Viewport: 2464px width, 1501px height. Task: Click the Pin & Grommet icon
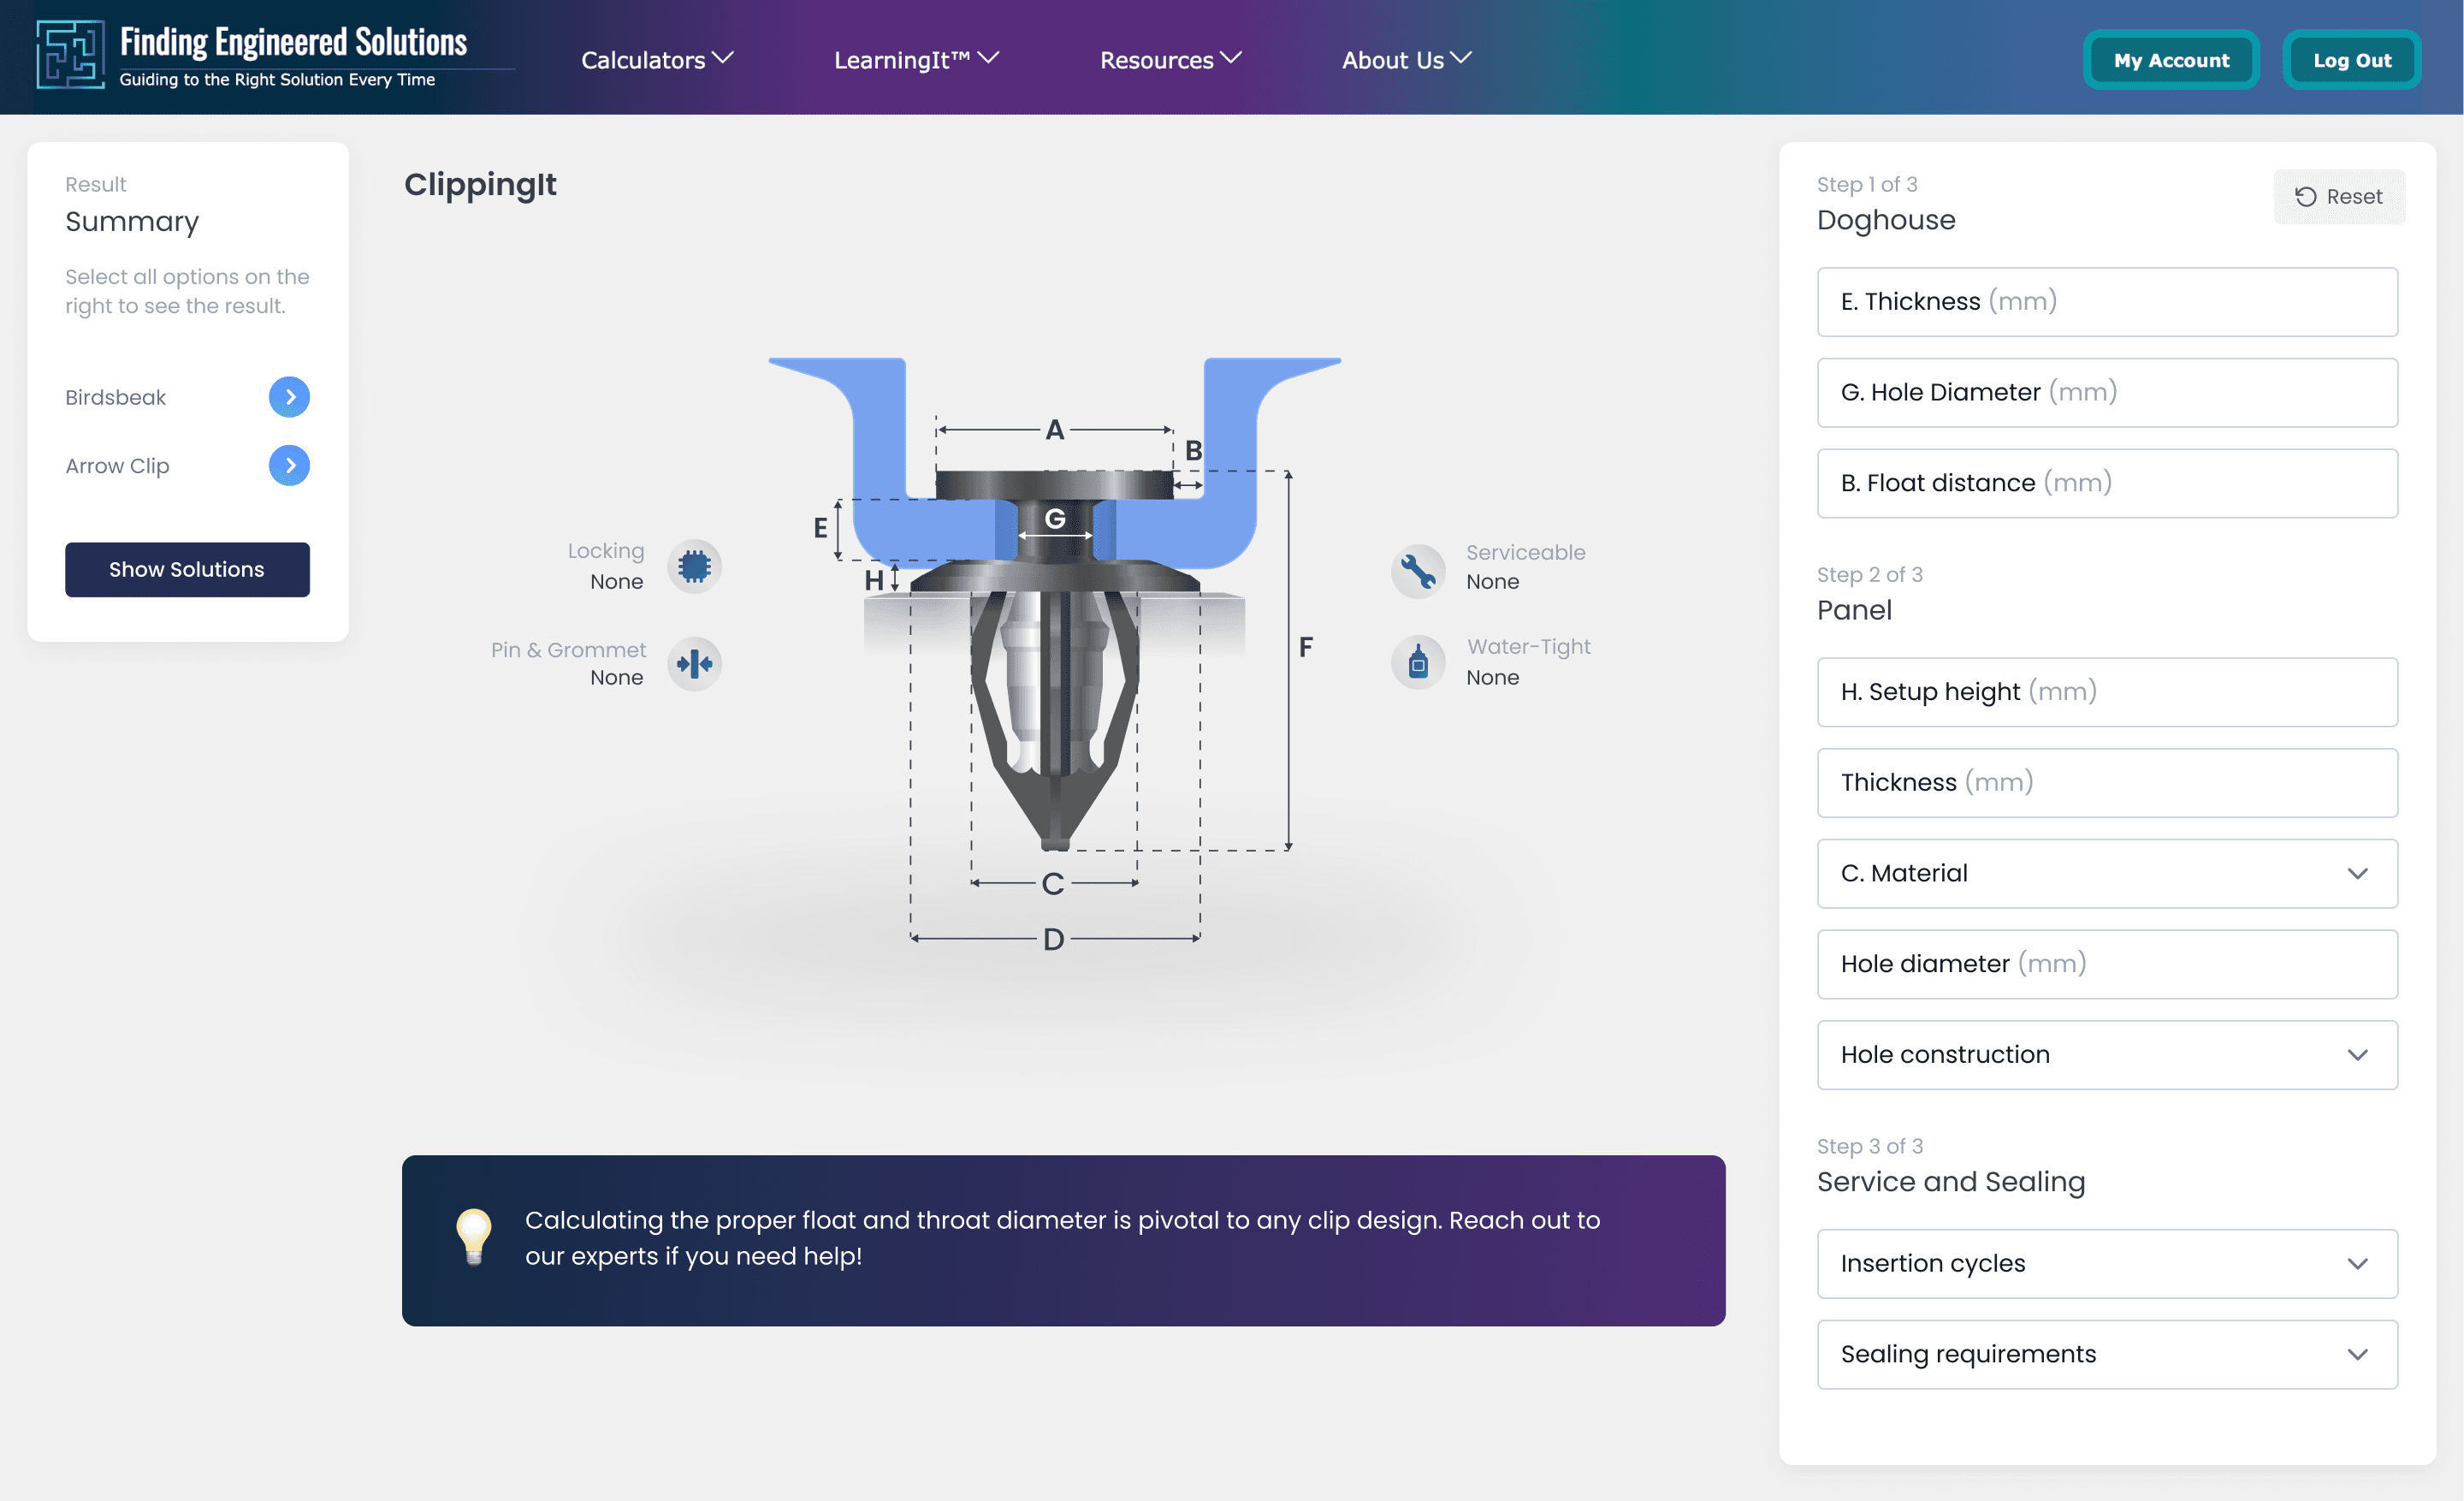pos(694,664)
